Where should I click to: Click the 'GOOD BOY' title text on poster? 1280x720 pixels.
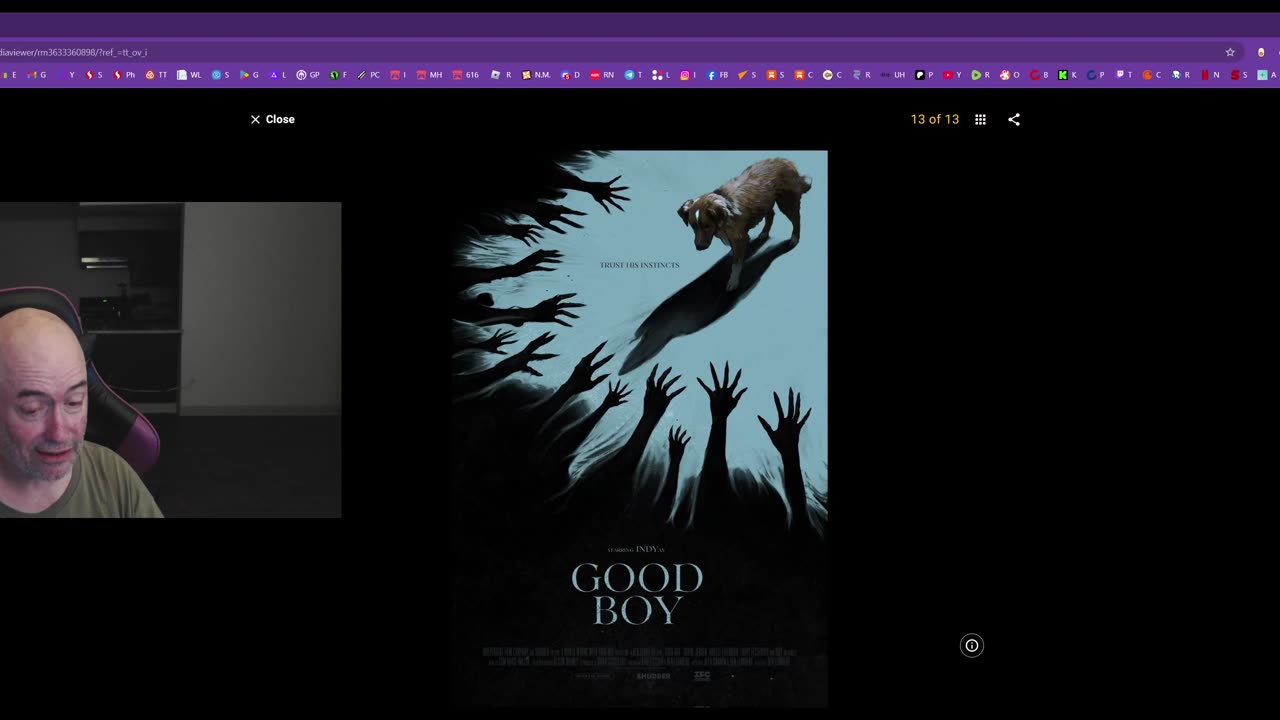point(637,594)
